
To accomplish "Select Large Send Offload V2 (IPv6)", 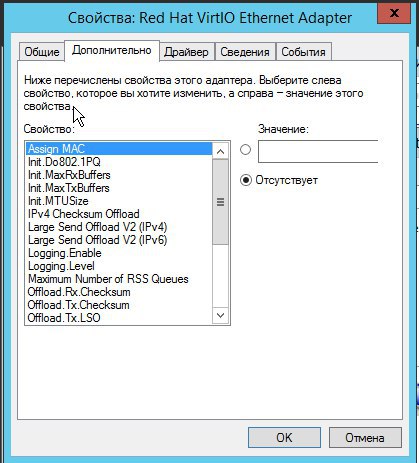I will (x=119, y=240).
